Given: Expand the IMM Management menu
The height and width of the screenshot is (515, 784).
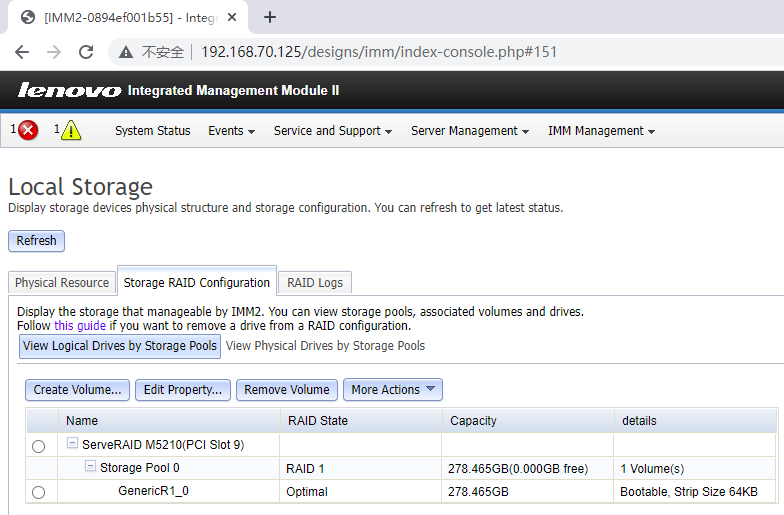Looking at the screenshot, I should (600, 131).
